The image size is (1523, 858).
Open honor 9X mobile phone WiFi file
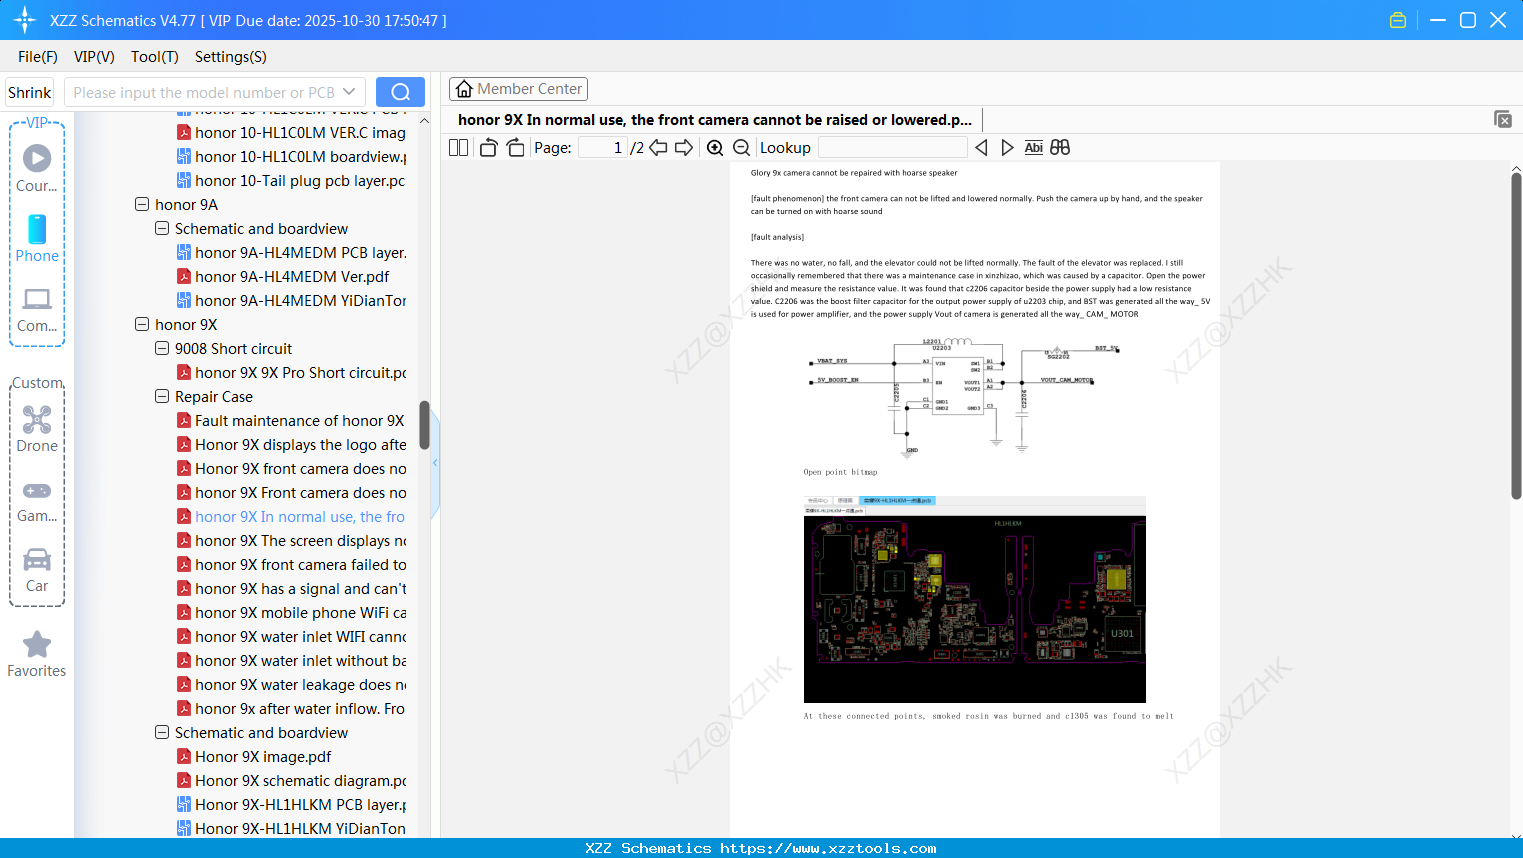(291, 612)
